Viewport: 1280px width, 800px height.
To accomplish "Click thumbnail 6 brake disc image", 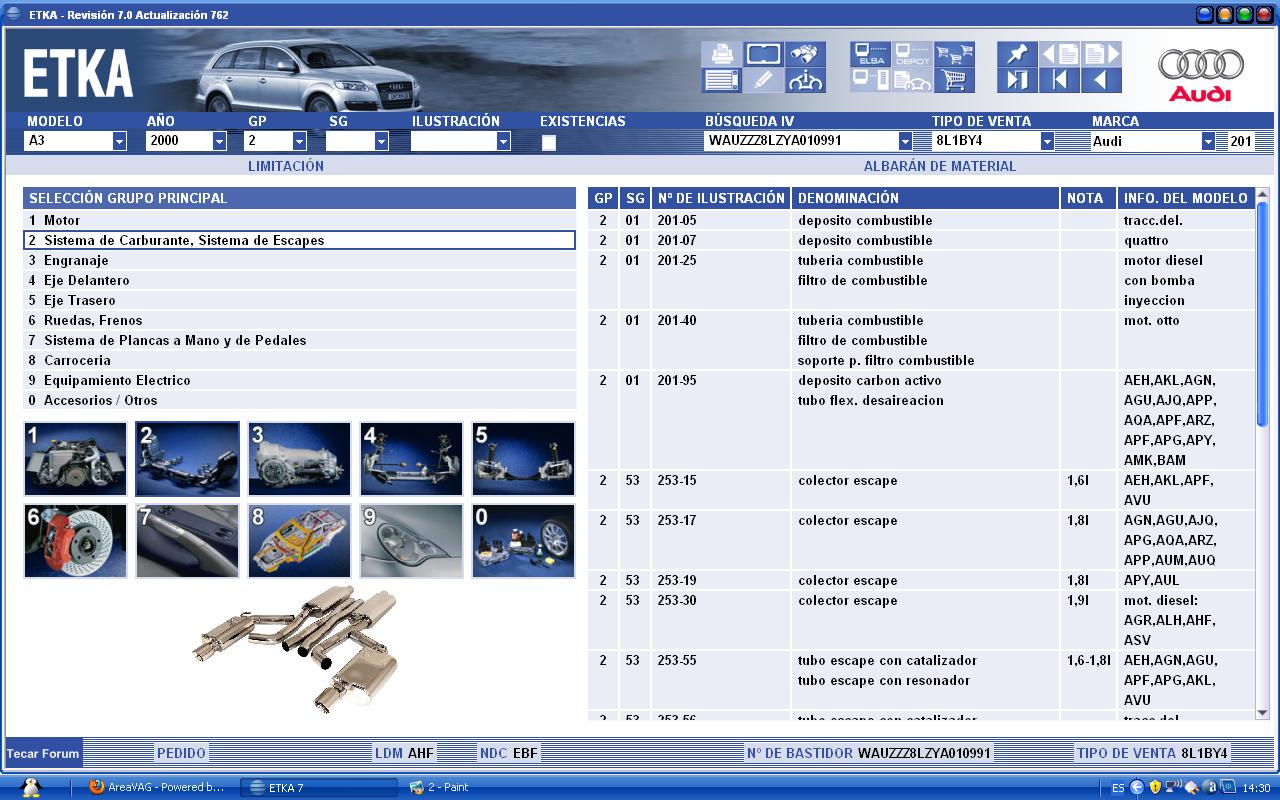I will point(76,541).
